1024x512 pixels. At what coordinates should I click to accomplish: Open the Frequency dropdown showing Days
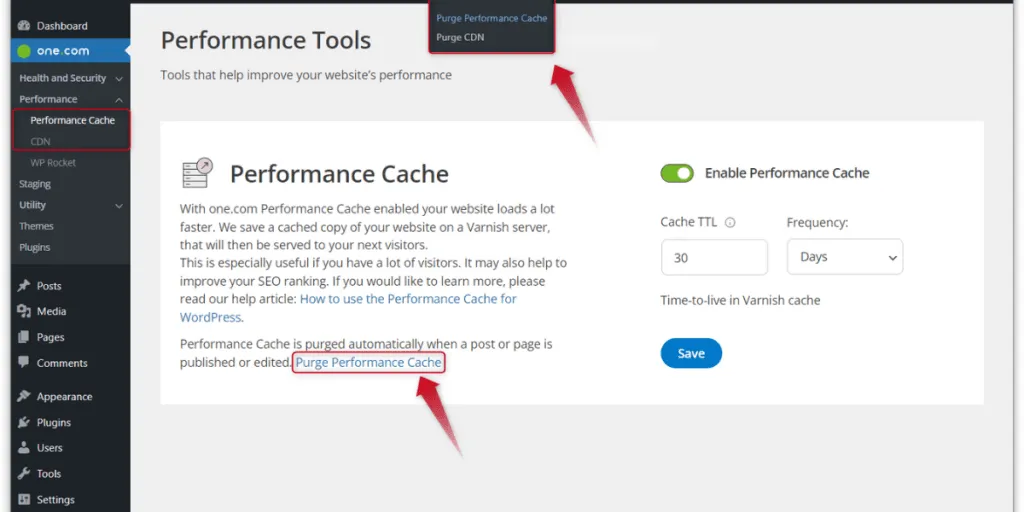844,257
